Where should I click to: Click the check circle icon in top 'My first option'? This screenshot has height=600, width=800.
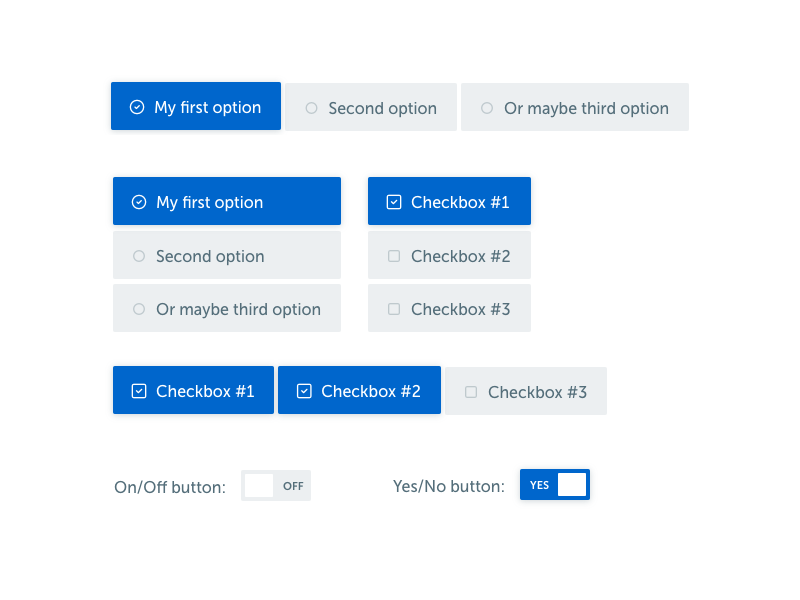click(137, 106)
